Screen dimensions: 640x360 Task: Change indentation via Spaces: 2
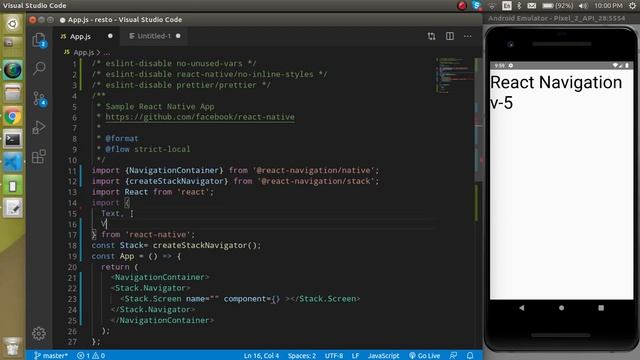[302, 356]
